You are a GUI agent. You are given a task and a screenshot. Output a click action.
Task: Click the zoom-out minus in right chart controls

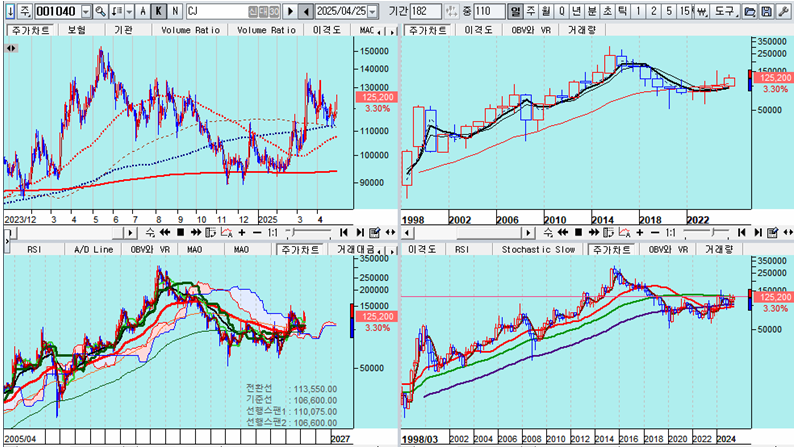point(655,233)
